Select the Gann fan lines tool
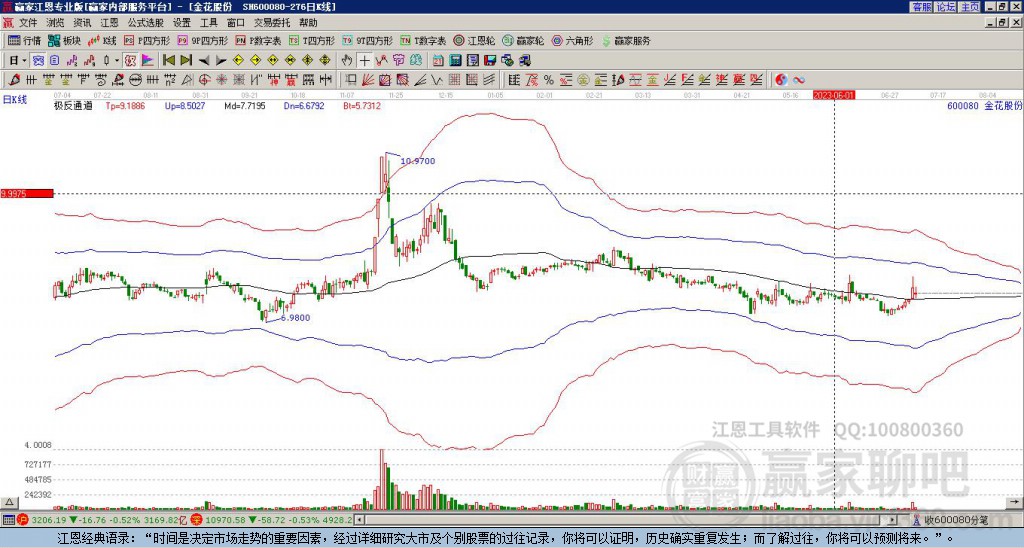The image size is (1024, 548). (x=368, y=80)
